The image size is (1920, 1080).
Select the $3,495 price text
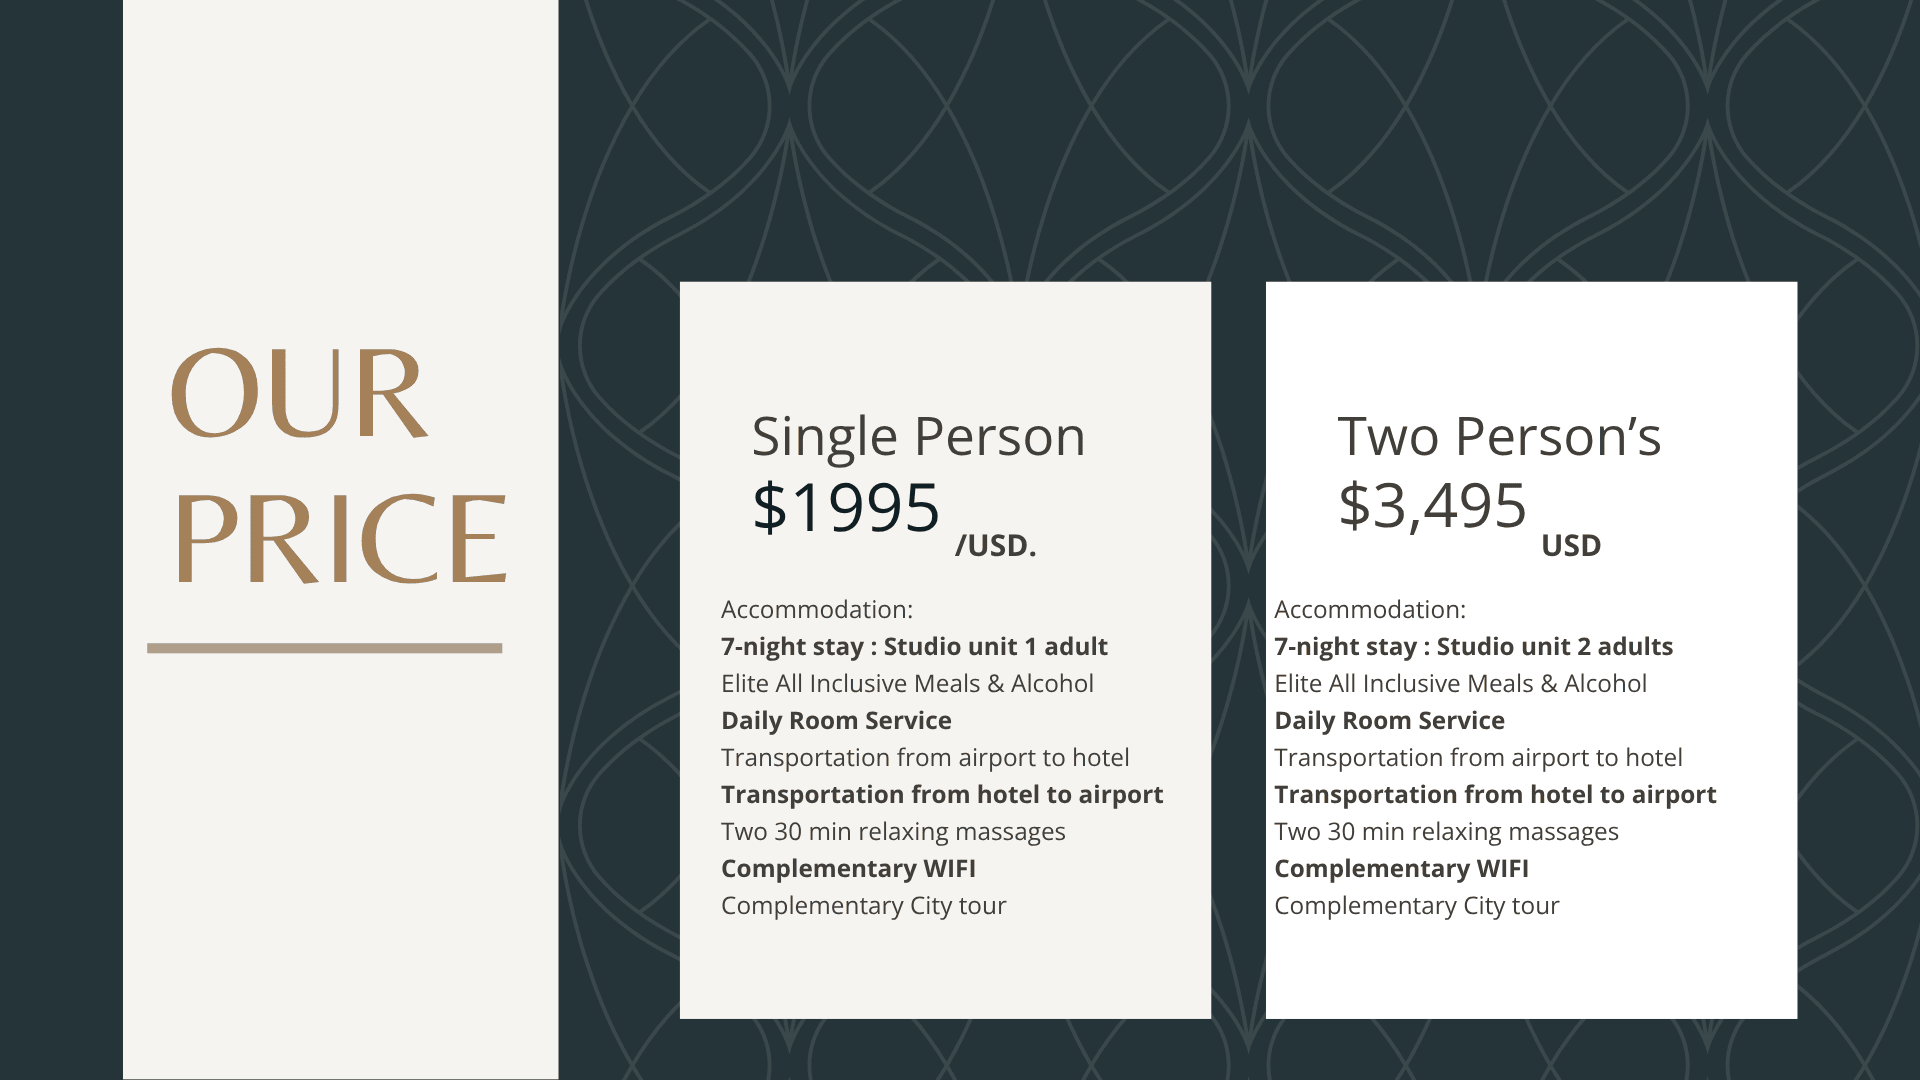tap(1432, 506)
